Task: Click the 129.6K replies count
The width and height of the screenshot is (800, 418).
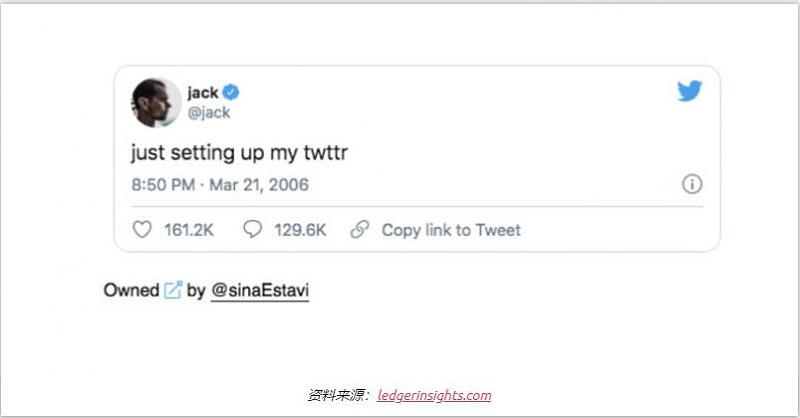Action: [301, 230]
